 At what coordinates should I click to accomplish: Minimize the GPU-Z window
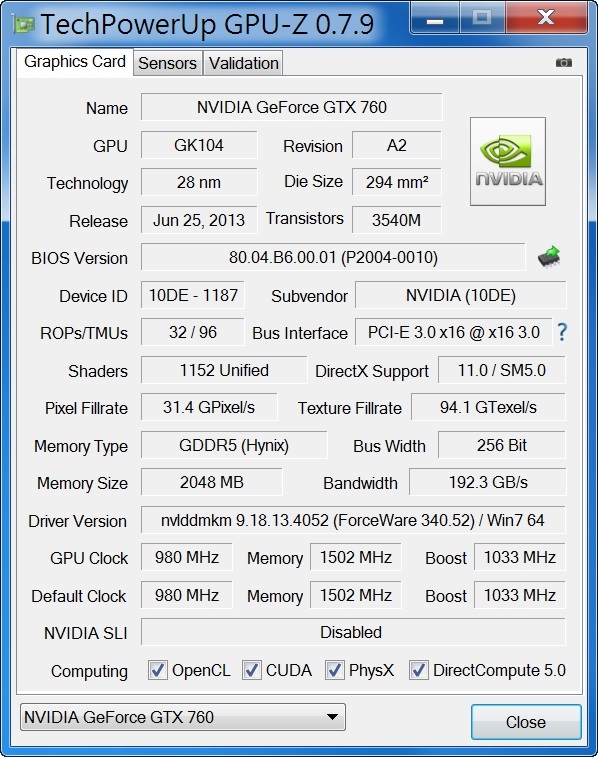pyautogui.click(x=435, y=19)
